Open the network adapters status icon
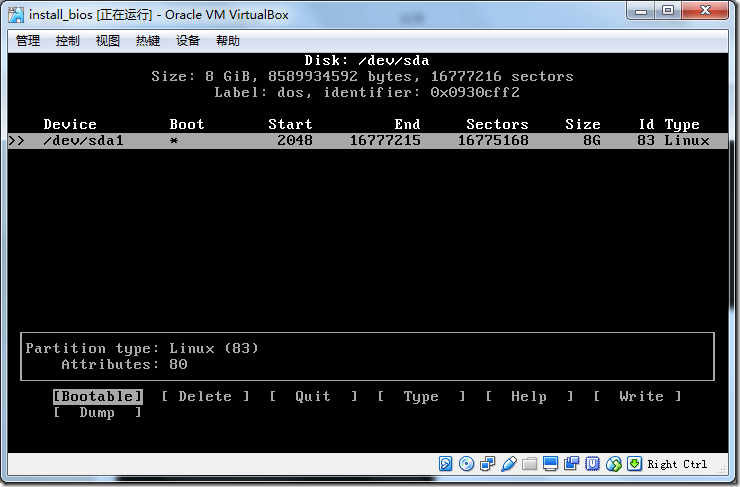 487,464
